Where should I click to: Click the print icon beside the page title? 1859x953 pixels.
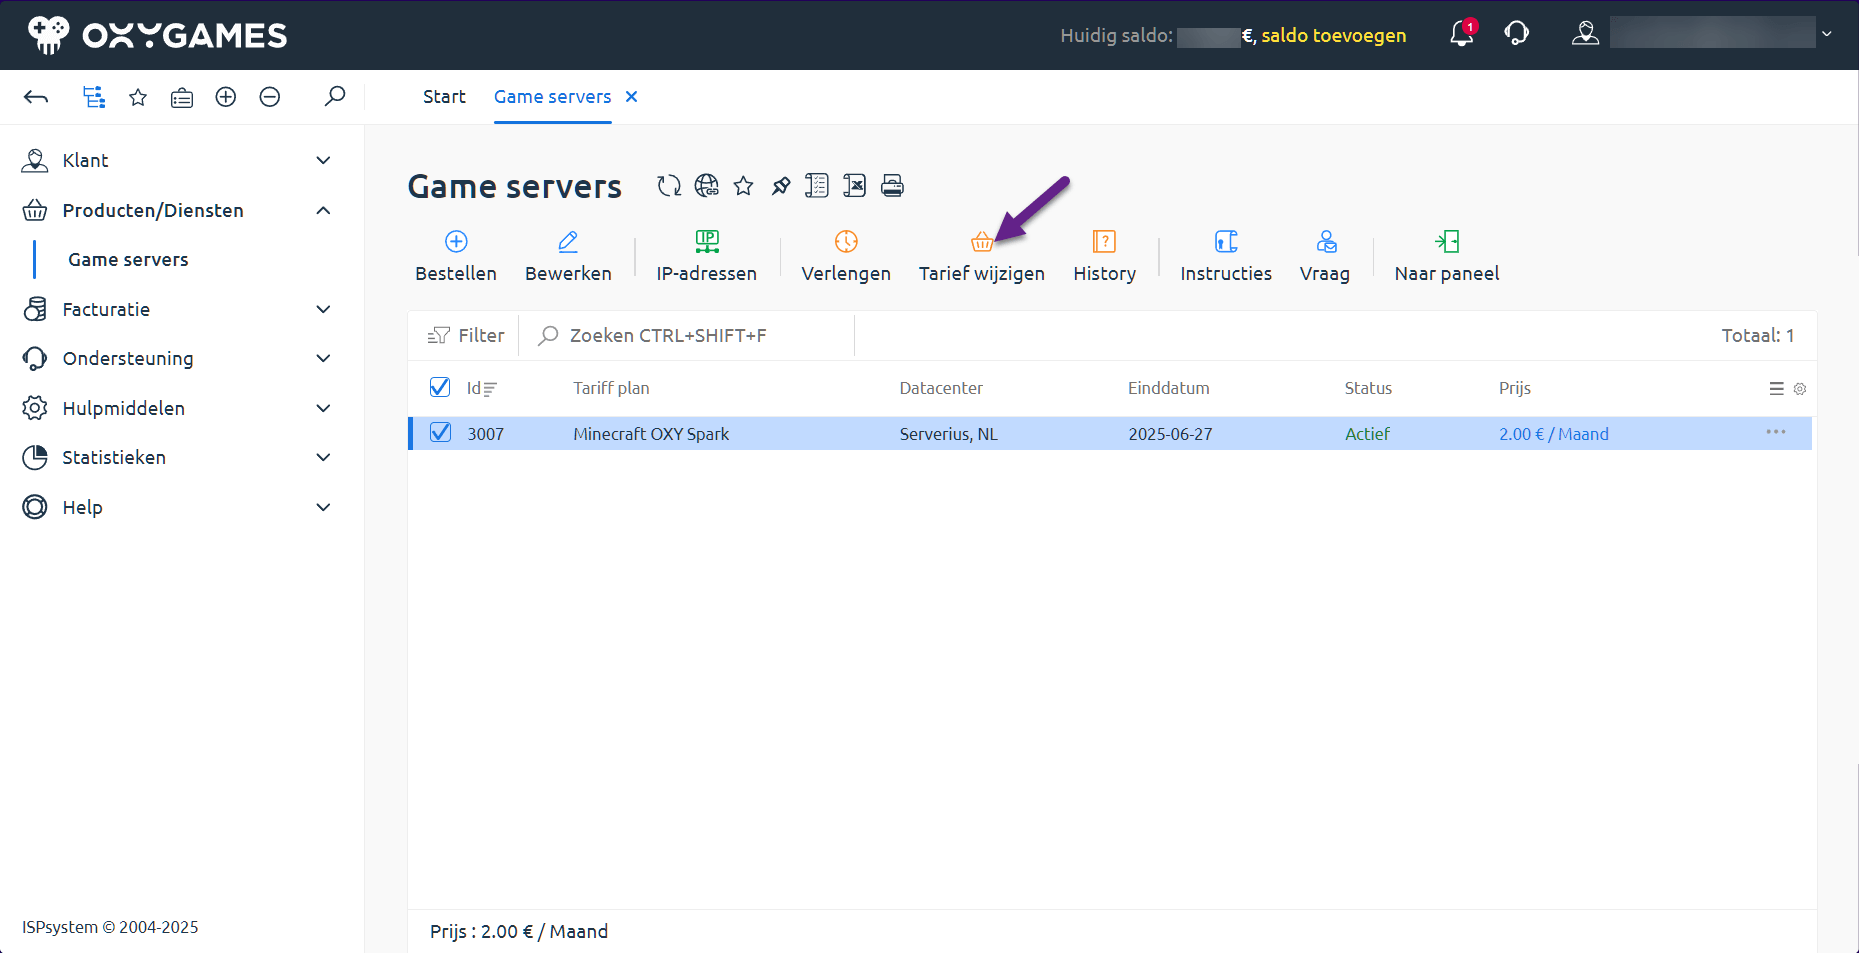pos(892,186)
